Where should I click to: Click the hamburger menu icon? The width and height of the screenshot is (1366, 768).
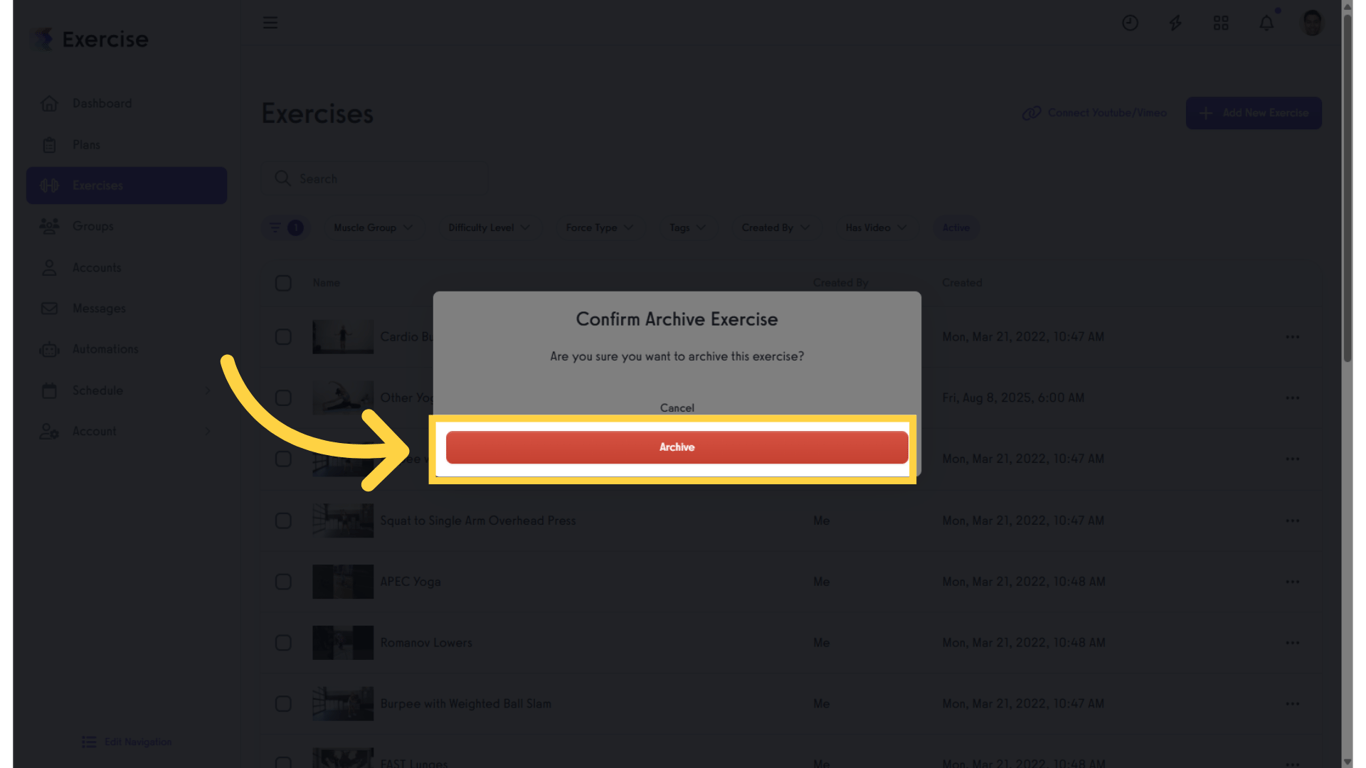click(270, 23)
